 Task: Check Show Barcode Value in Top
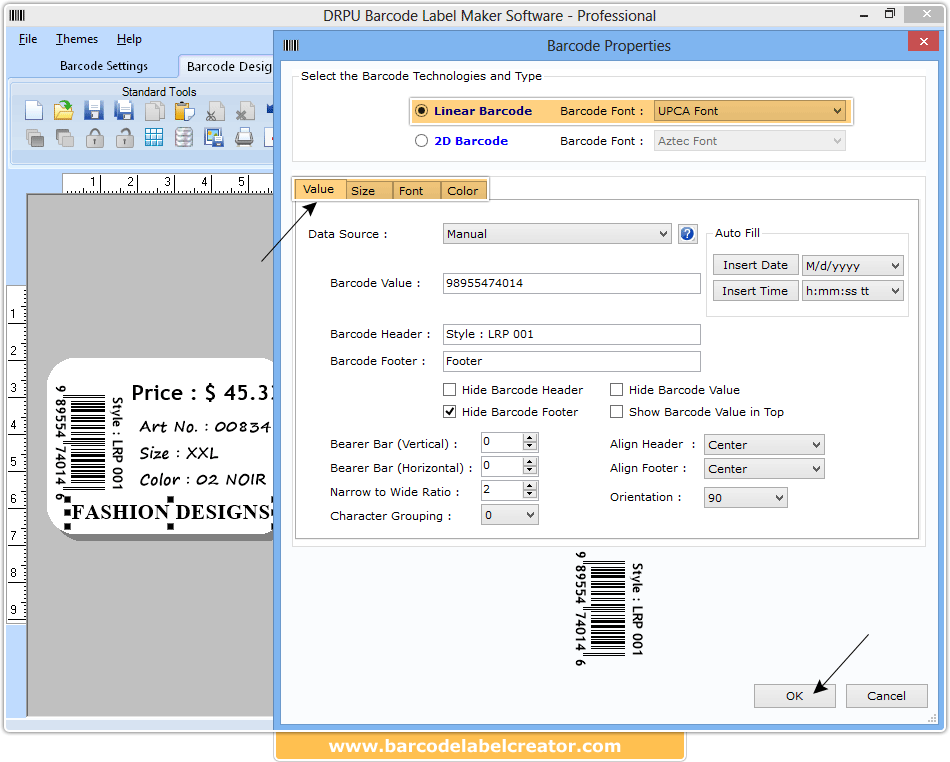[617, 411]
